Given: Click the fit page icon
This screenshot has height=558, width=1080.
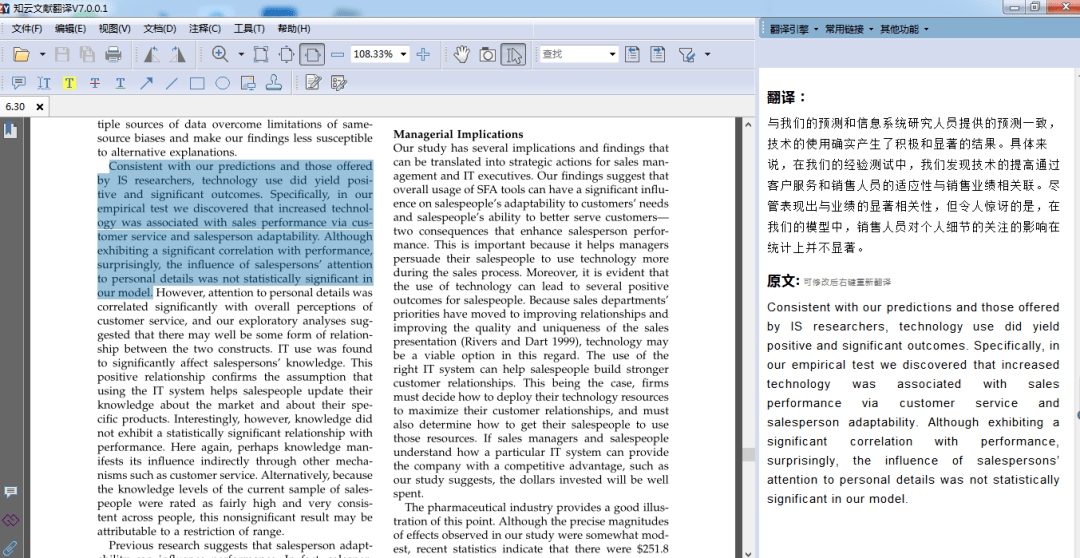Looking at the screenshot, I should coord(287,54).
